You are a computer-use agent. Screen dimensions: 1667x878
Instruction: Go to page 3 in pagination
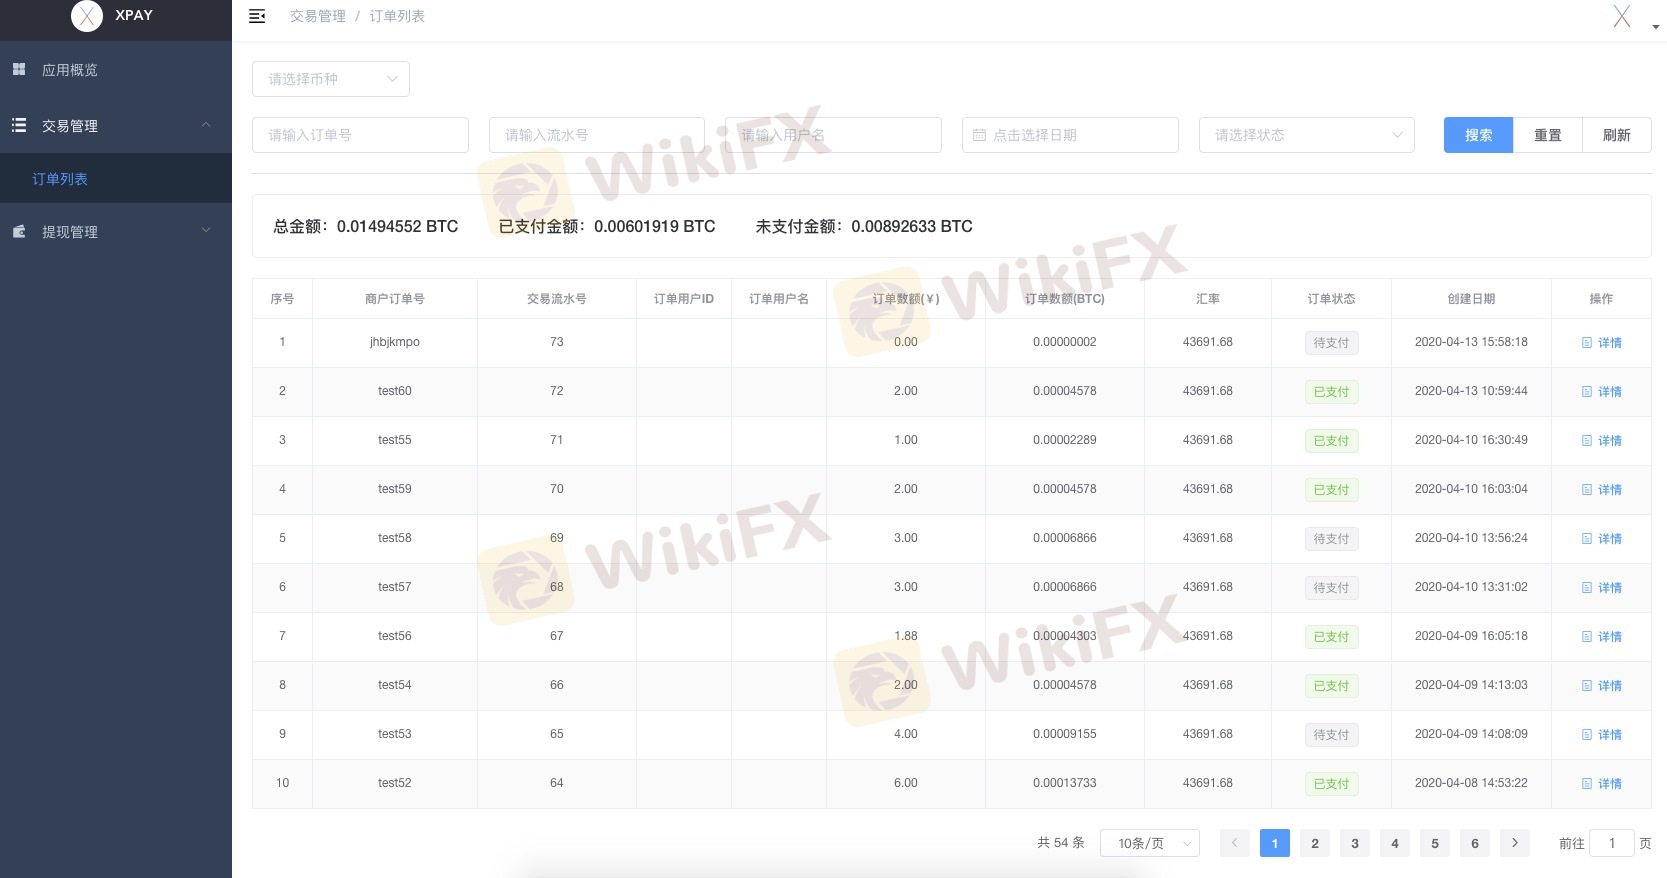click(x=1354, y=843)
